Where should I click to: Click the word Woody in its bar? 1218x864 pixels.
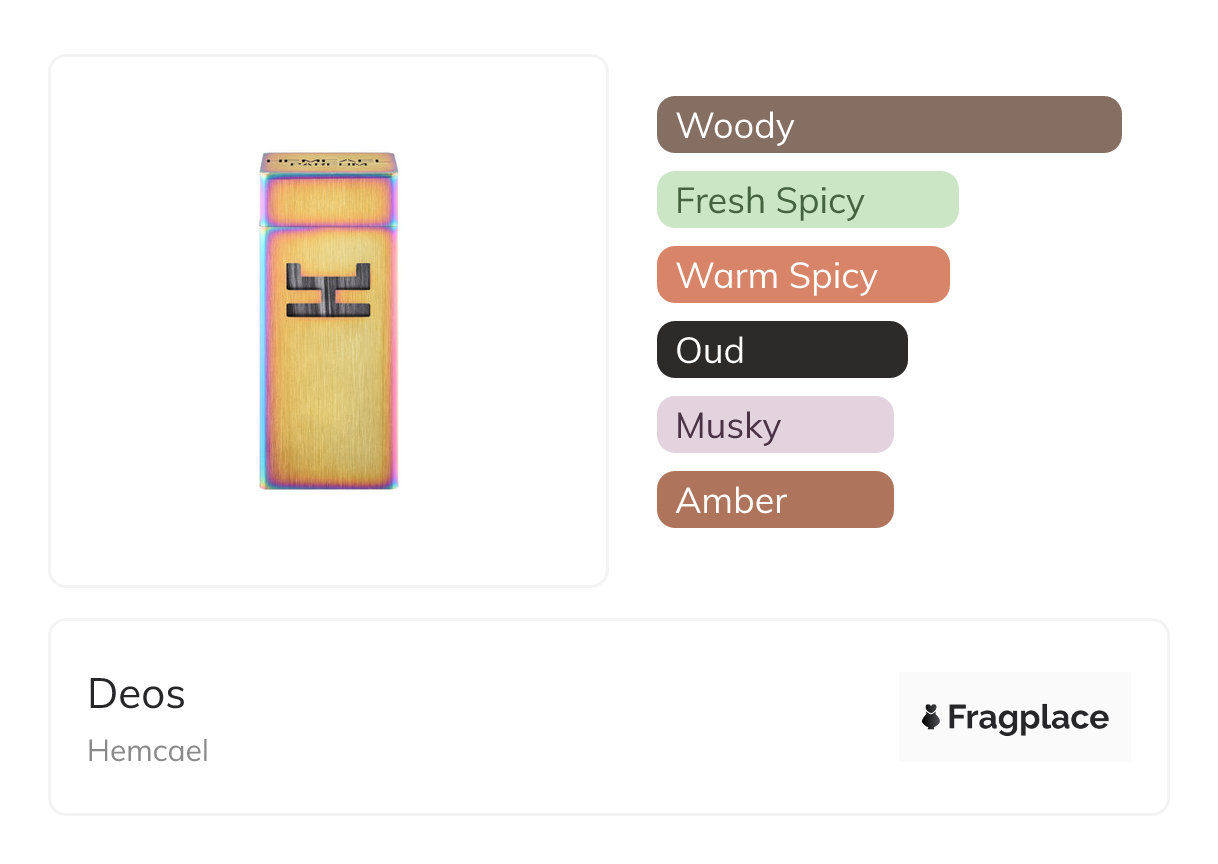(x=735, y=126)
